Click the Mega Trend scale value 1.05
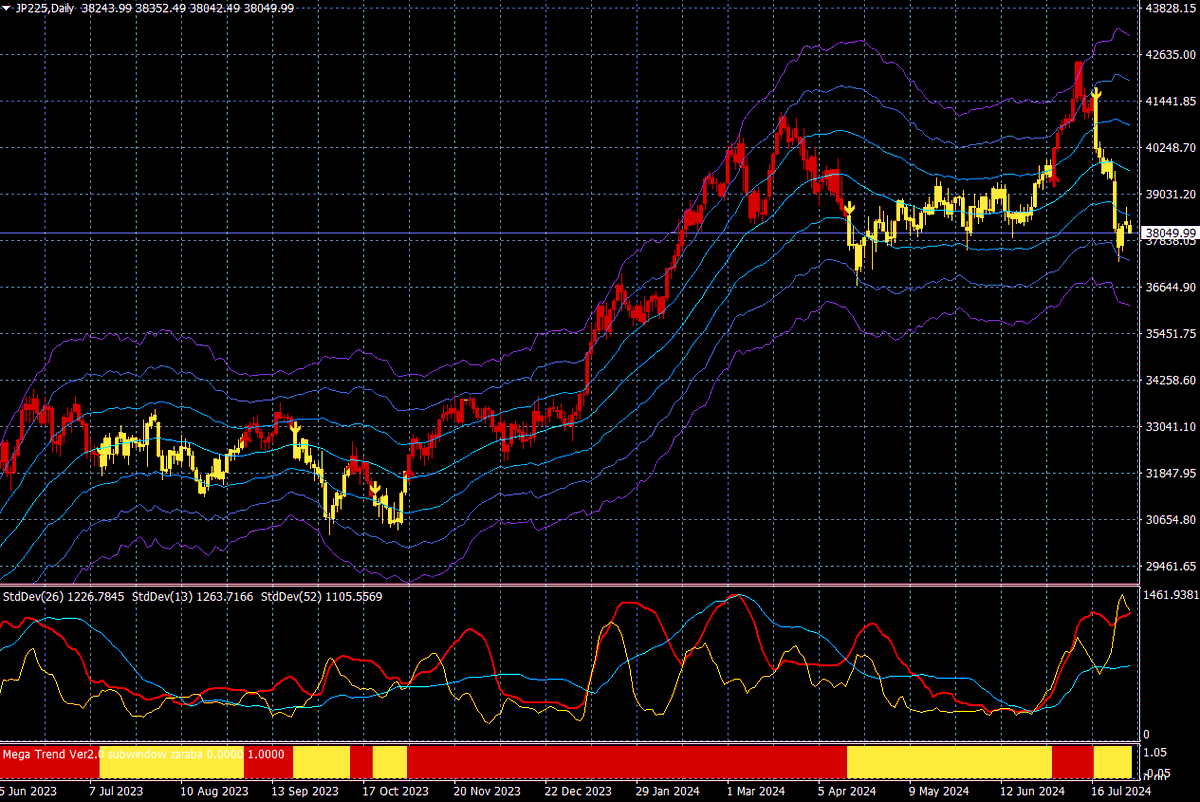 click(1156, 752)
